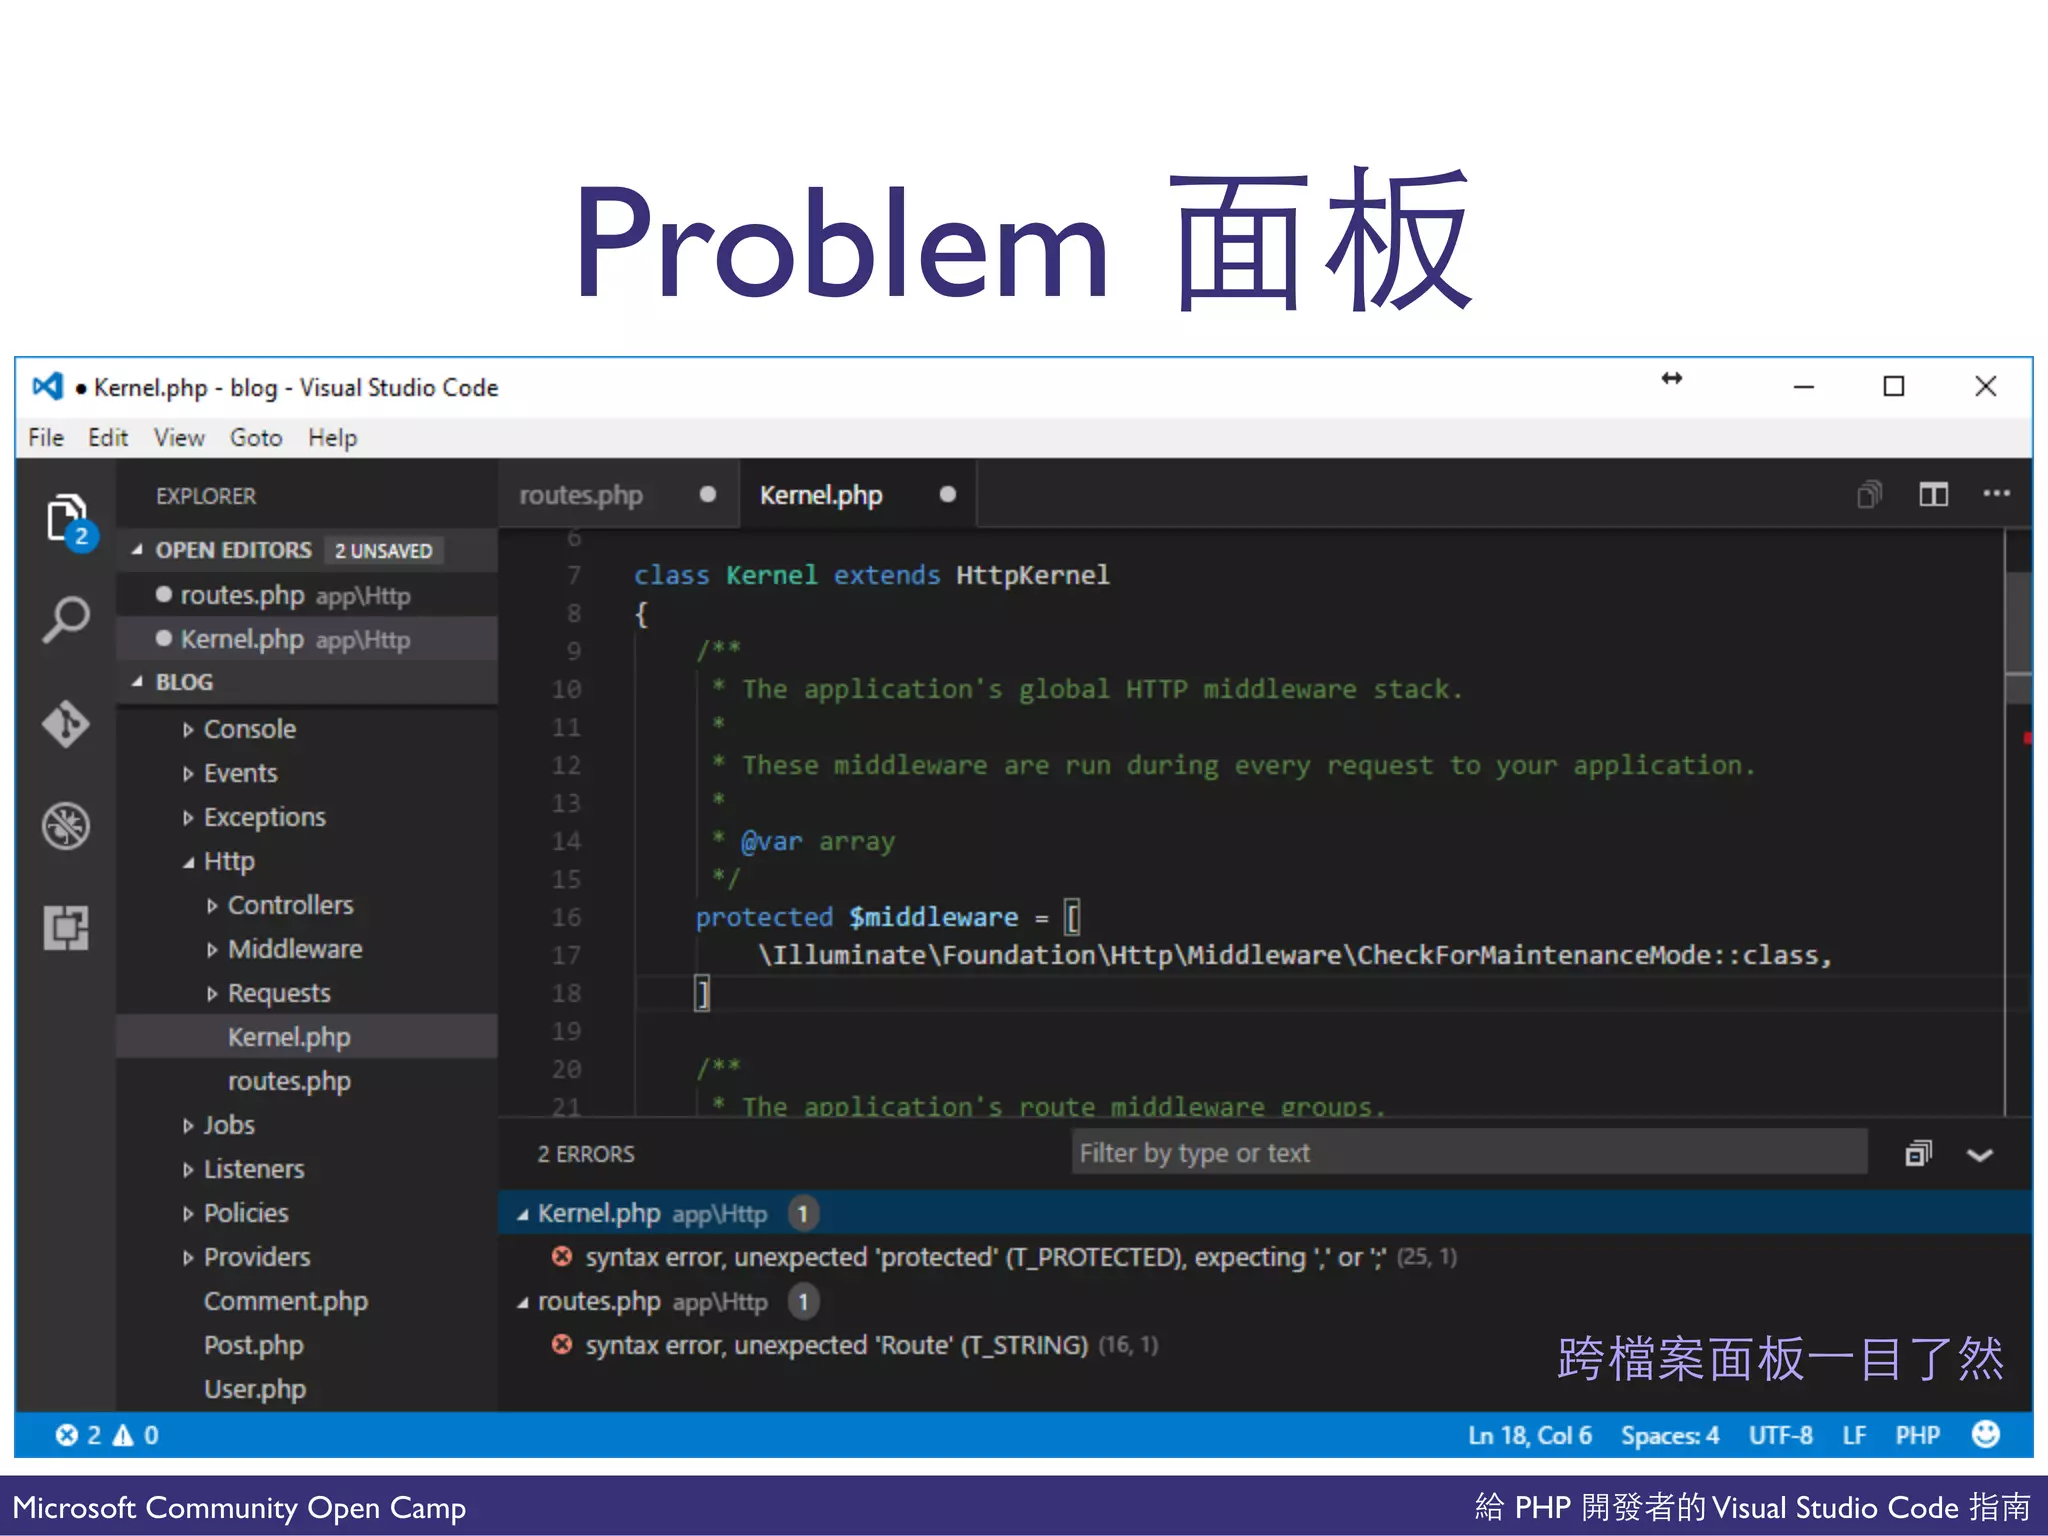Close the Problems panel with chevron
This screenshot has height=1536, width=2048.
click(1980, 1155)
